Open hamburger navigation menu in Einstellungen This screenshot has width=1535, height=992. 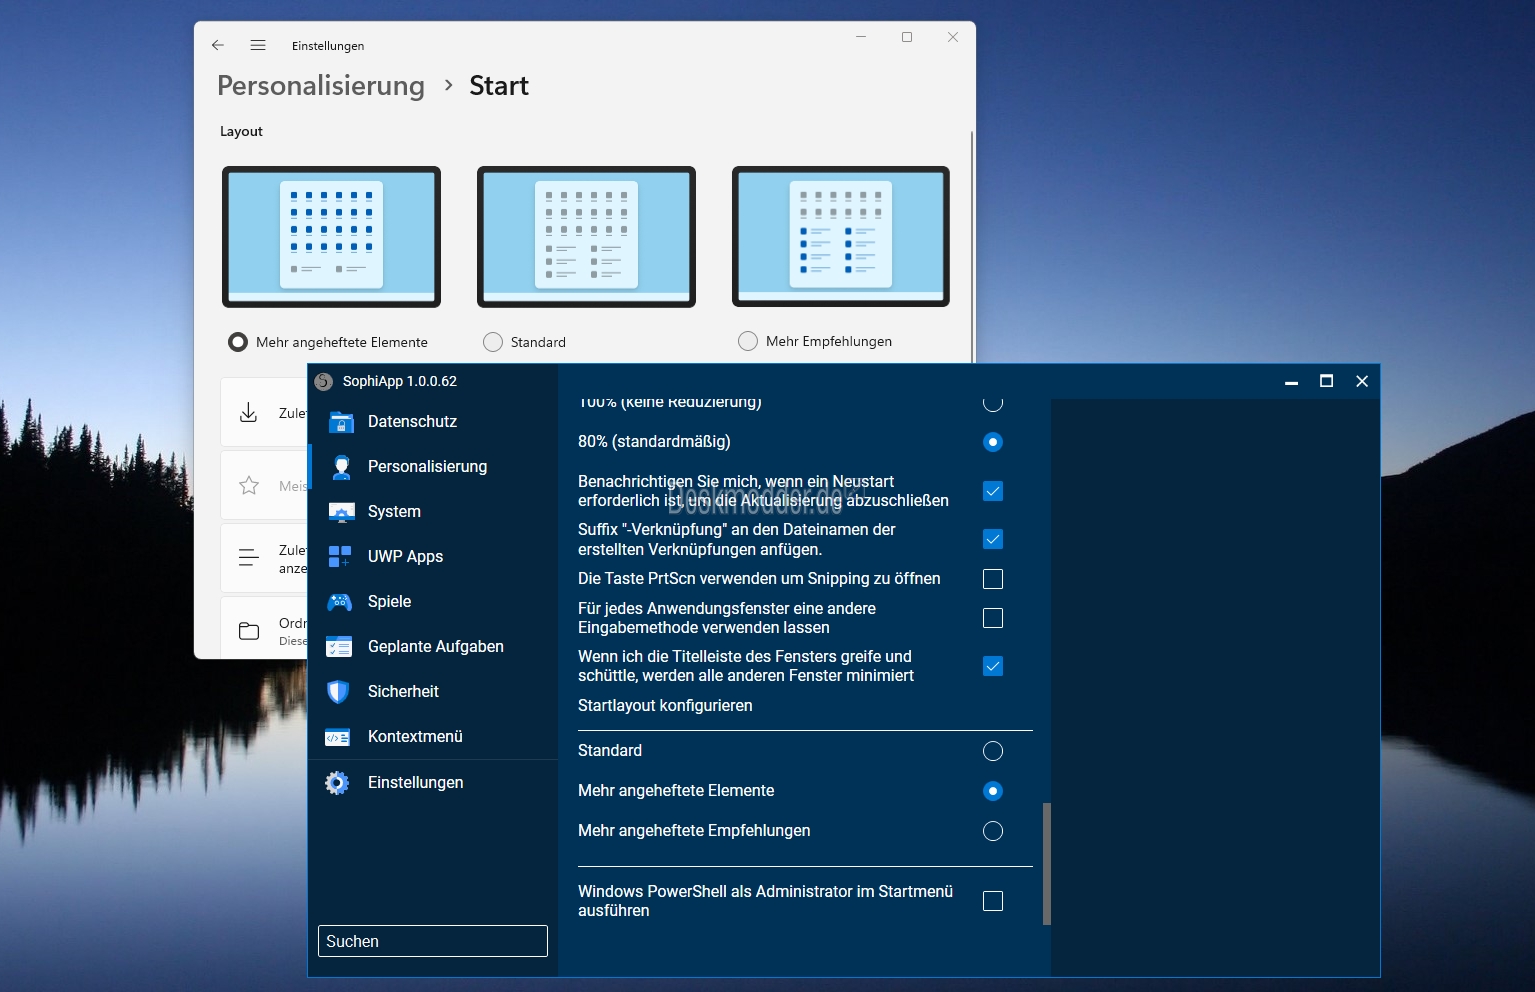click(x=258, y=45)
